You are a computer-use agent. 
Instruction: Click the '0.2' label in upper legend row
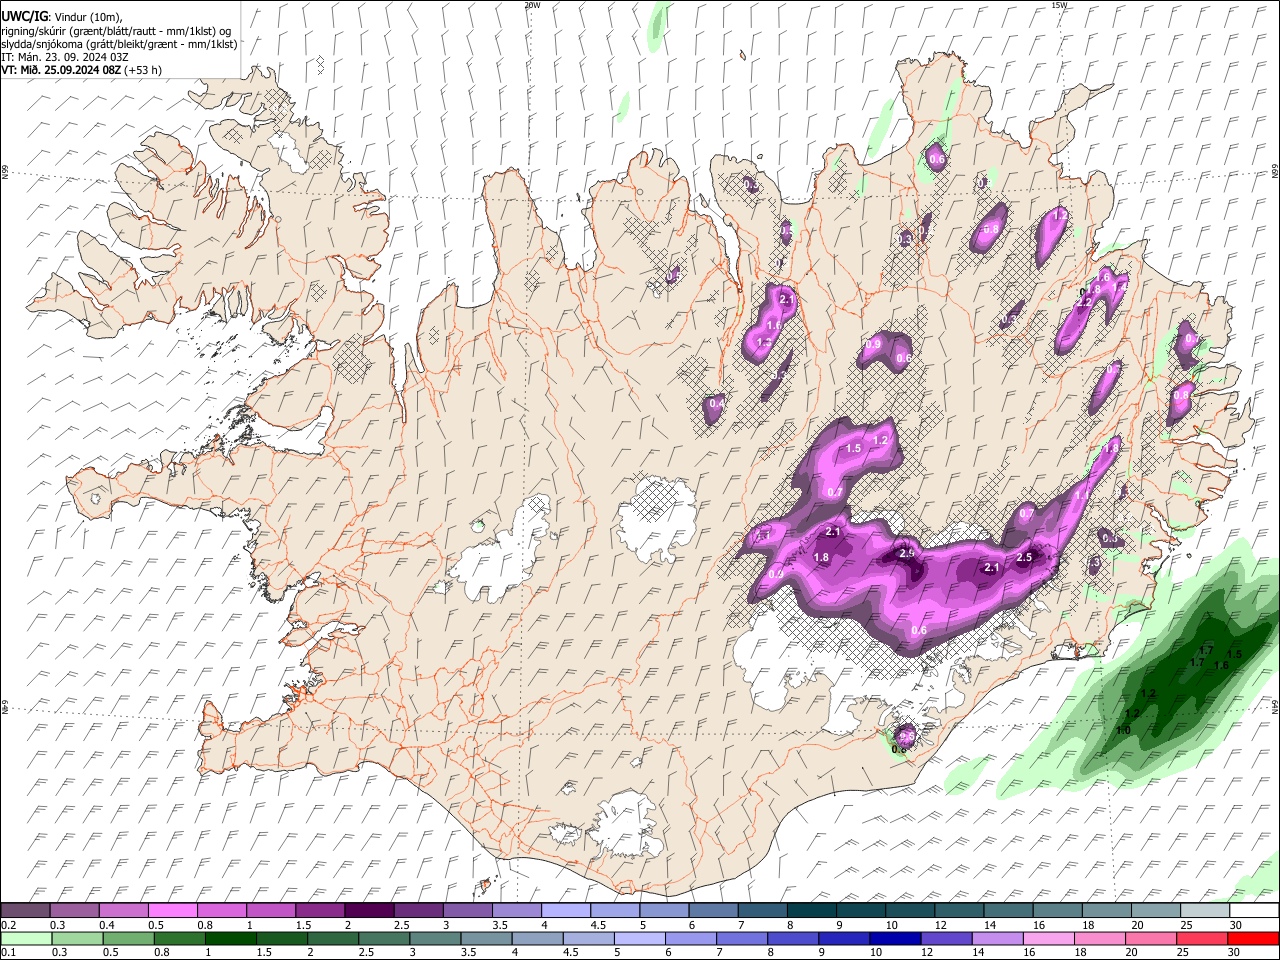[8, 925]
